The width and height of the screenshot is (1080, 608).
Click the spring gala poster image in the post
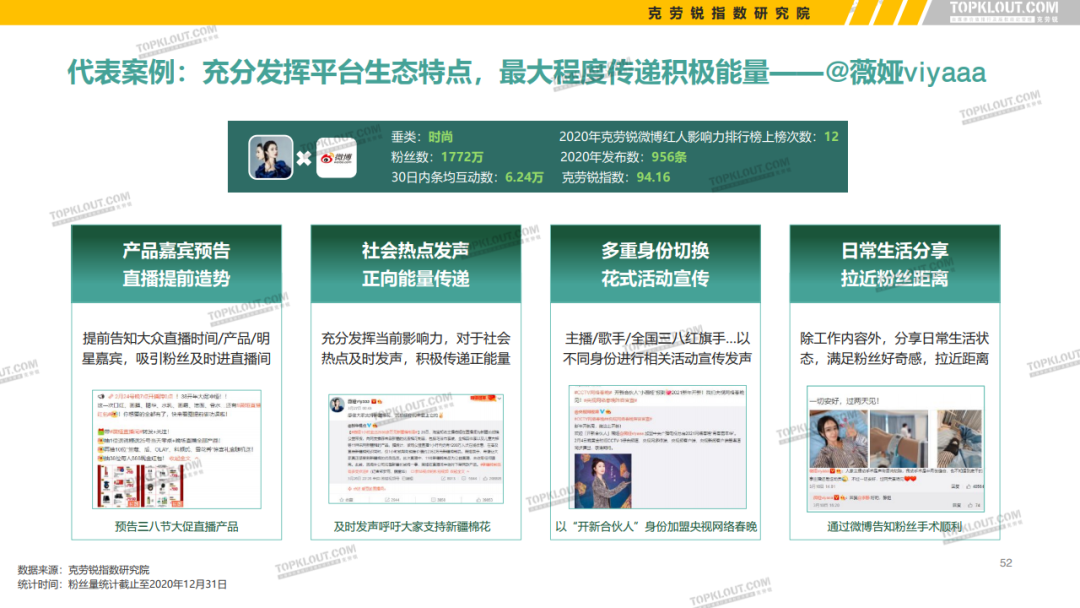point(603,480)
